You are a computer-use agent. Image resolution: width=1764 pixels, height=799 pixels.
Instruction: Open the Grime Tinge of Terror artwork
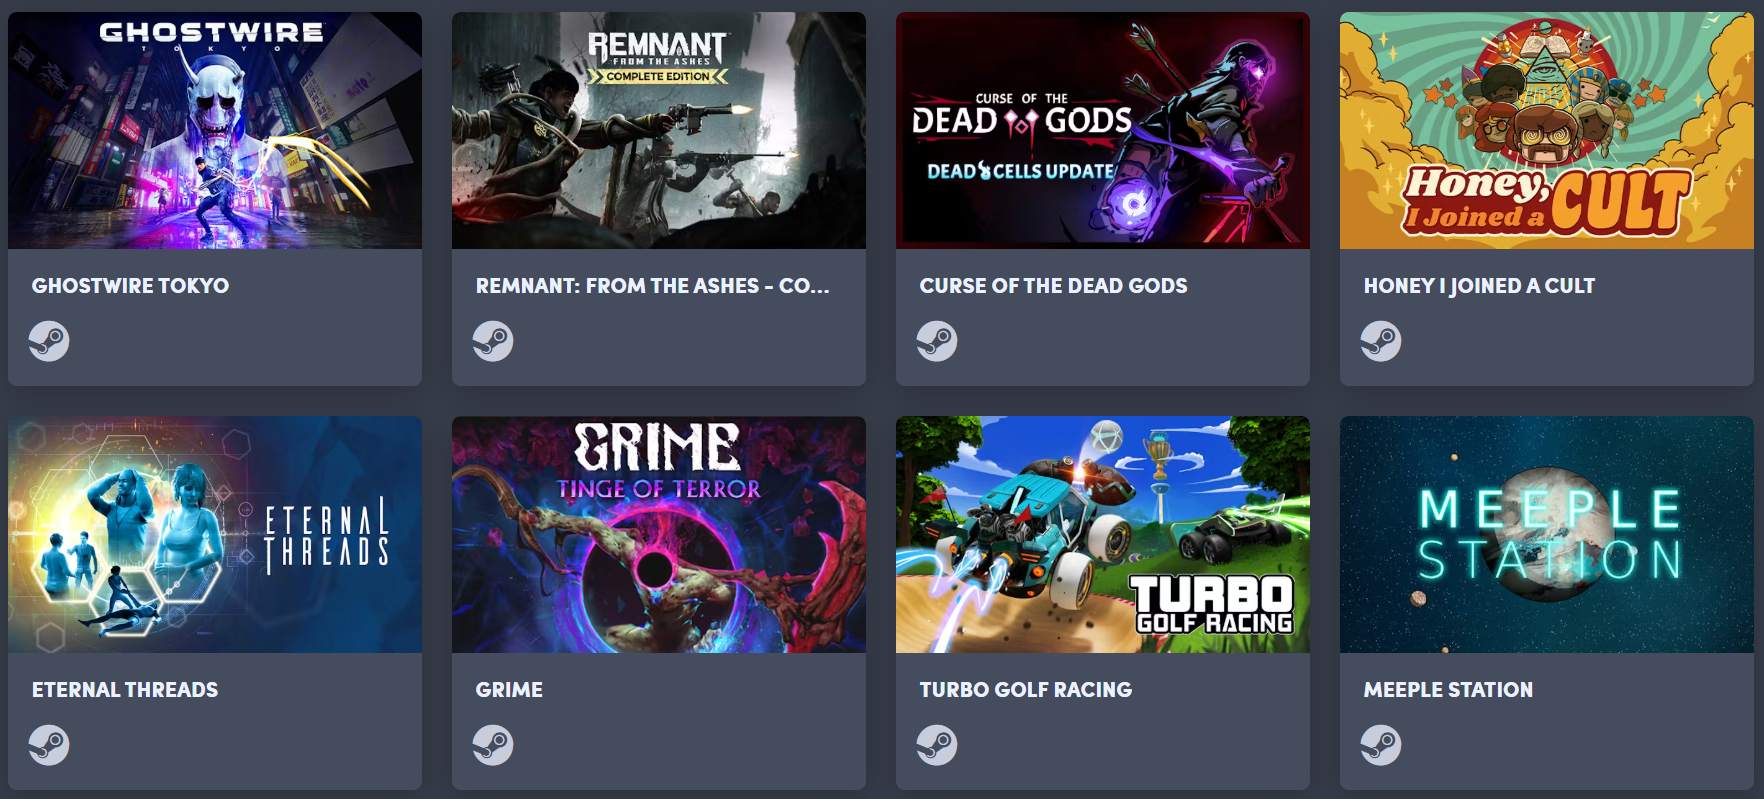[x=659, y=534]
